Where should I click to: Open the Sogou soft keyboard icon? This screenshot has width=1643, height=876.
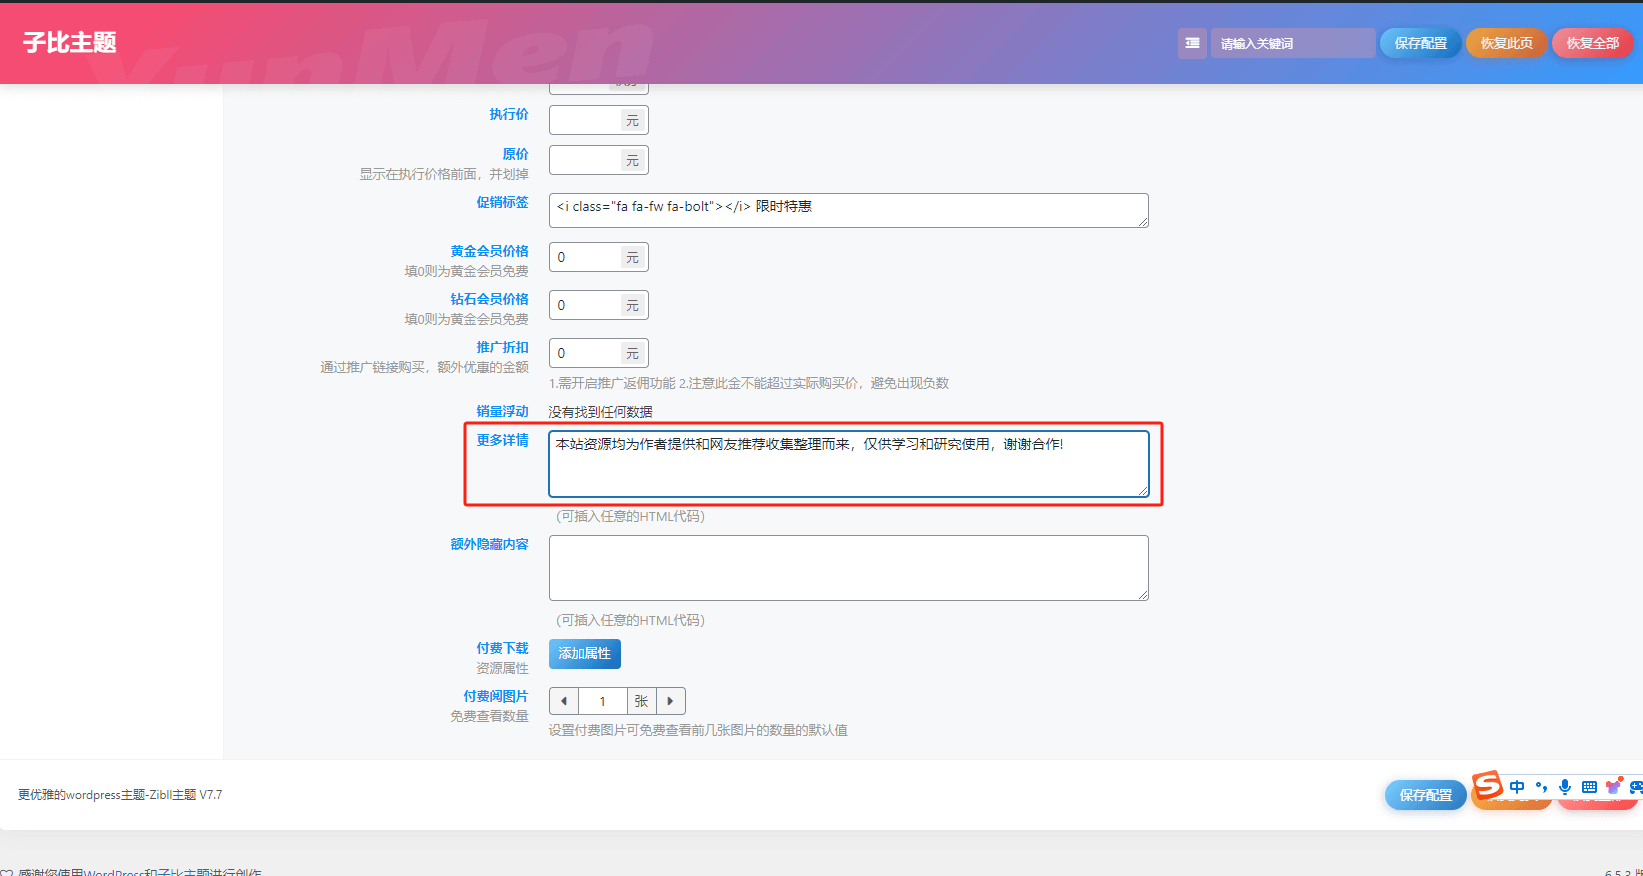click(1589, 787)
